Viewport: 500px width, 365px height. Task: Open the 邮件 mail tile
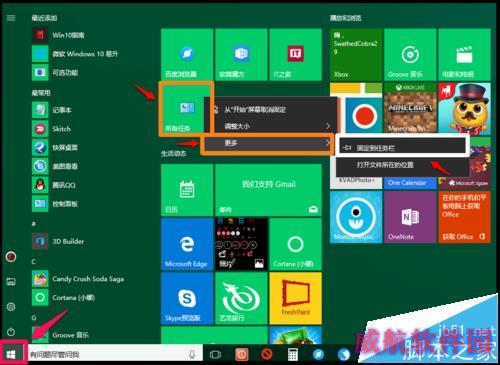[x=268, y=190]
